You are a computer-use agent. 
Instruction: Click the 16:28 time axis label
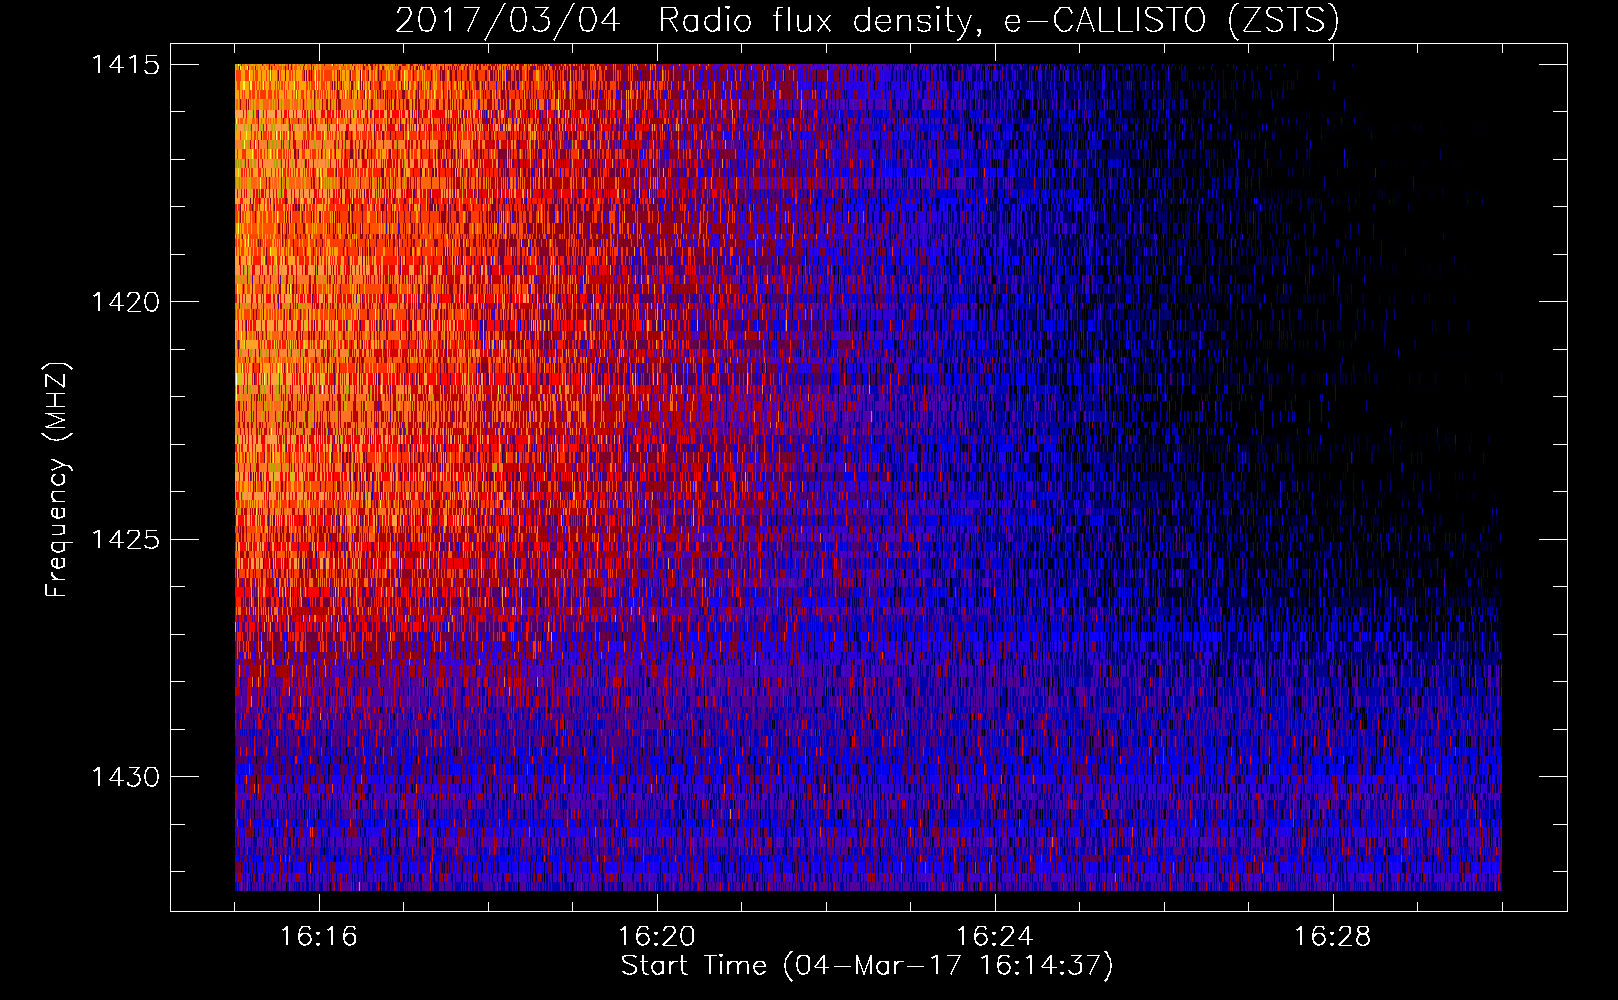pos(1332,937)
